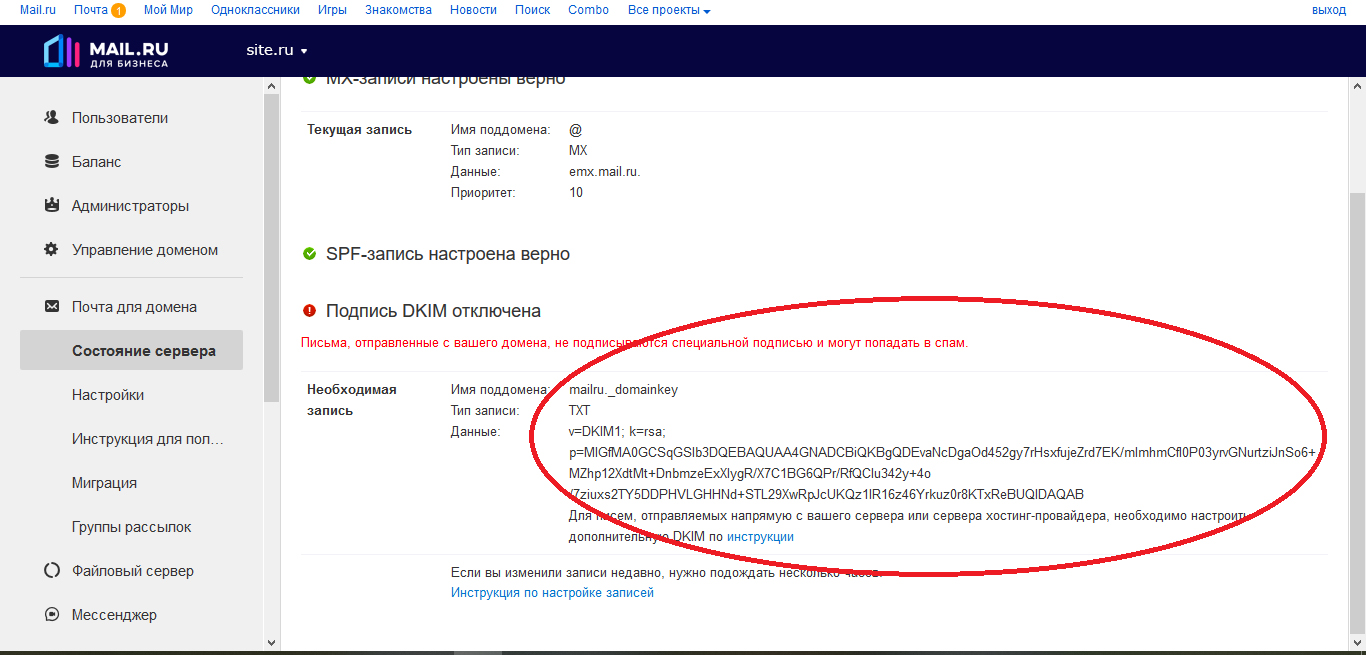1366x655 pixels.
Task: Go to Игры link
Action: click(333, 10)
